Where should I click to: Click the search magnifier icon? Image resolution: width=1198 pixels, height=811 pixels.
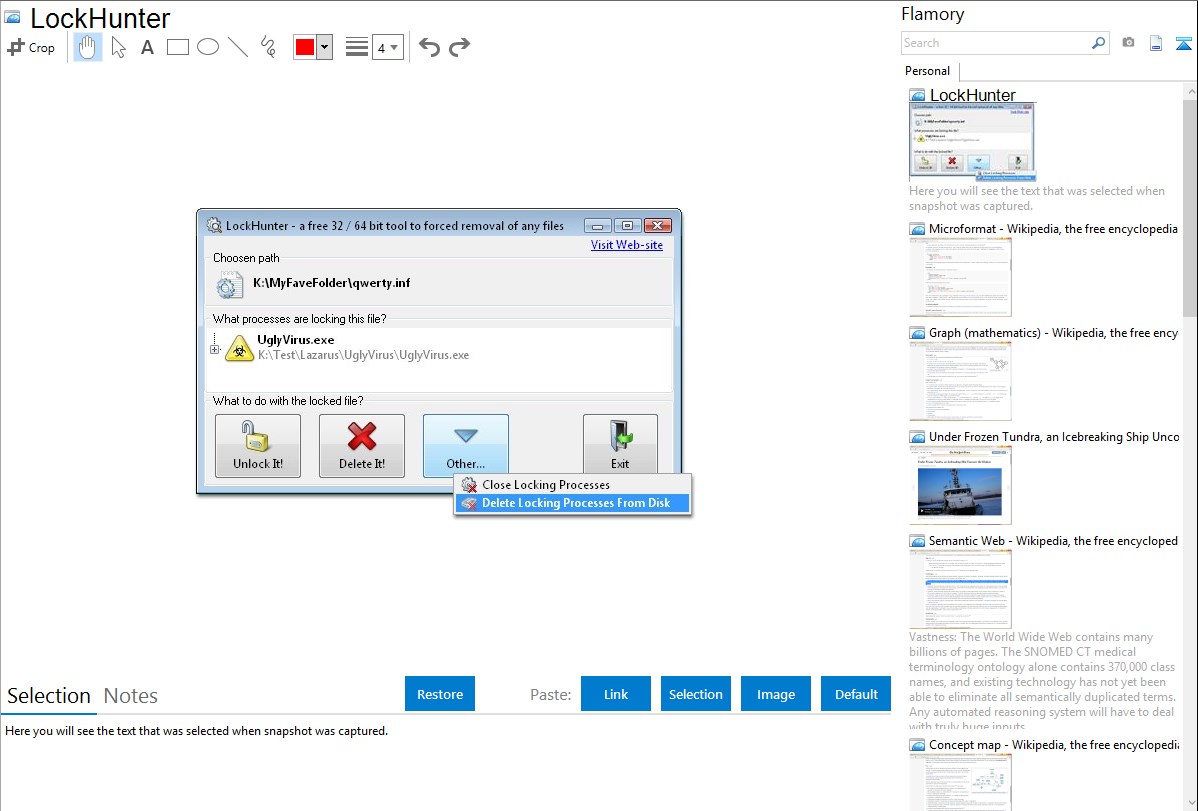pyautogui.click(x=1098, y=43)
